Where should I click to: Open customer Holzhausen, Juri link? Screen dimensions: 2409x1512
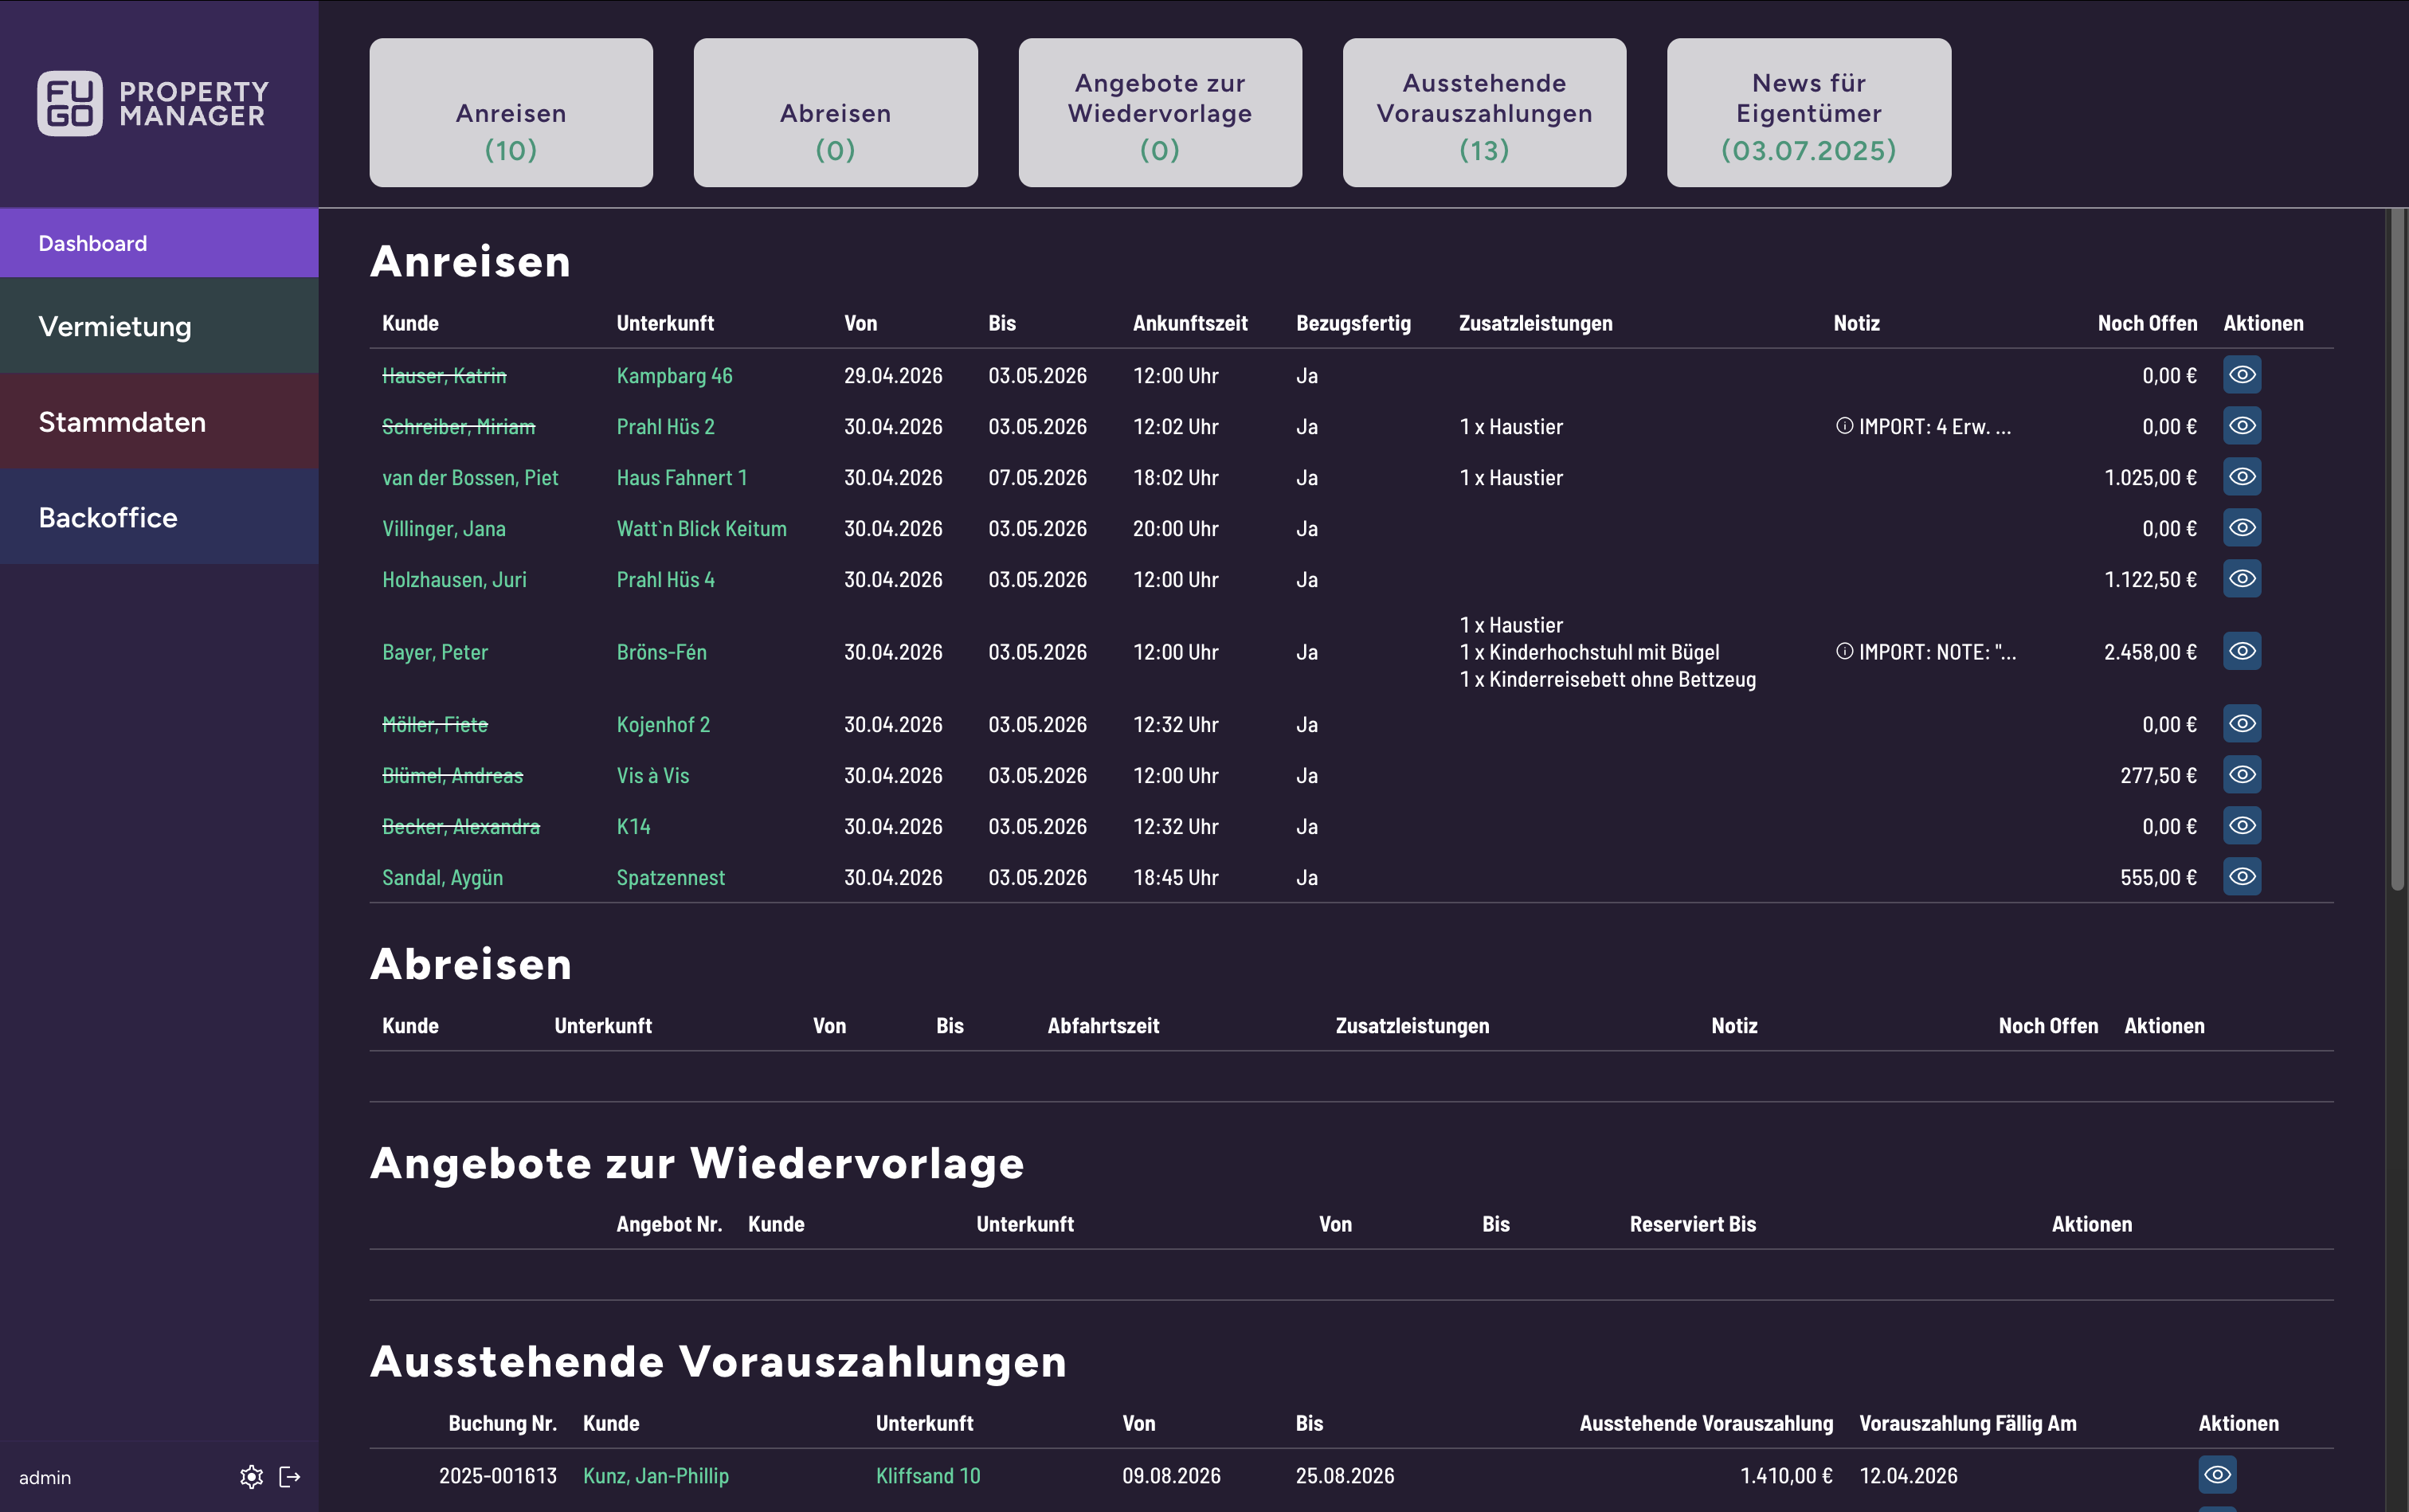click(x=454, y=580)
